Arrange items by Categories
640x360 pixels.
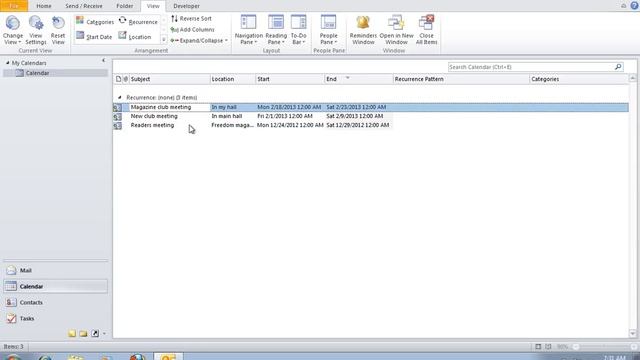pyautogui.click(x=95, y=22)
